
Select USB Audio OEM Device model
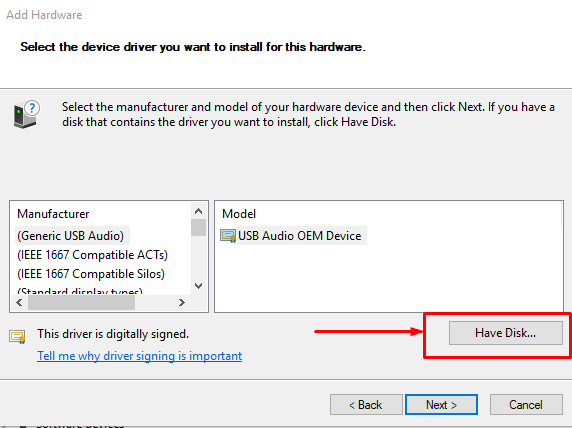point(299,236)
